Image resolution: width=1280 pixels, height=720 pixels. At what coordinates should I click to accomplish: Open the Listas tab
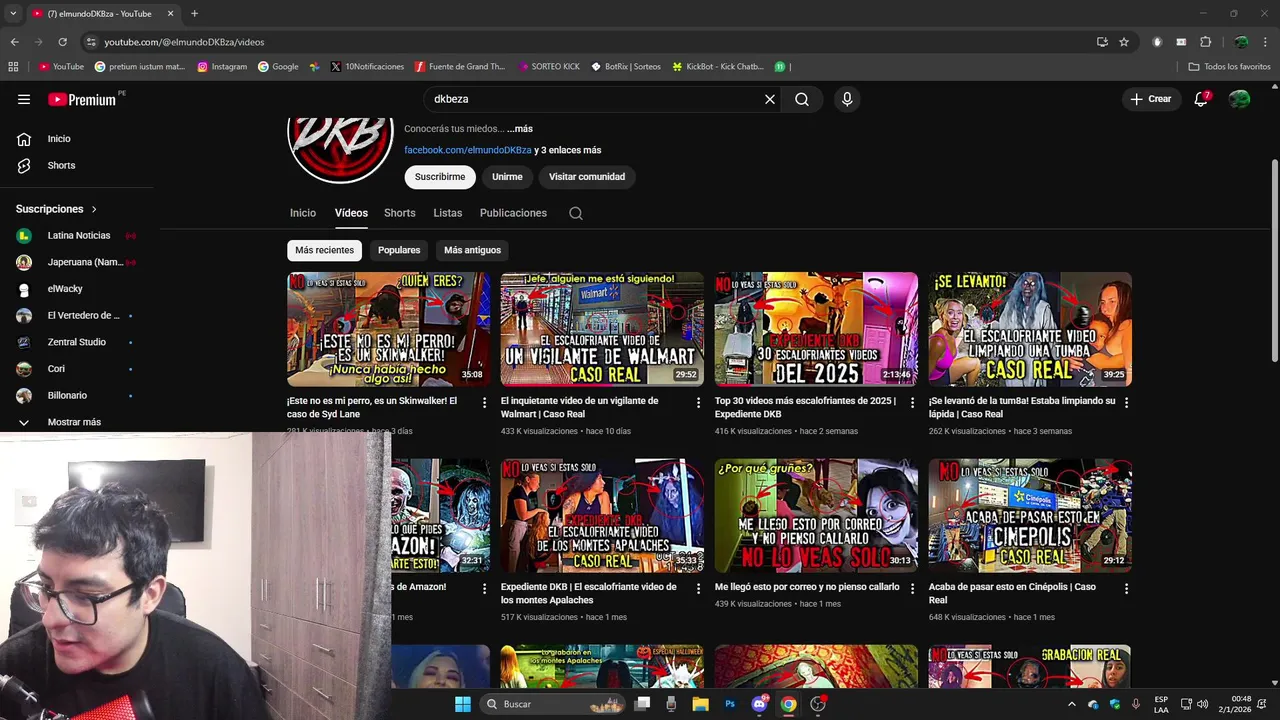[447, 213]
